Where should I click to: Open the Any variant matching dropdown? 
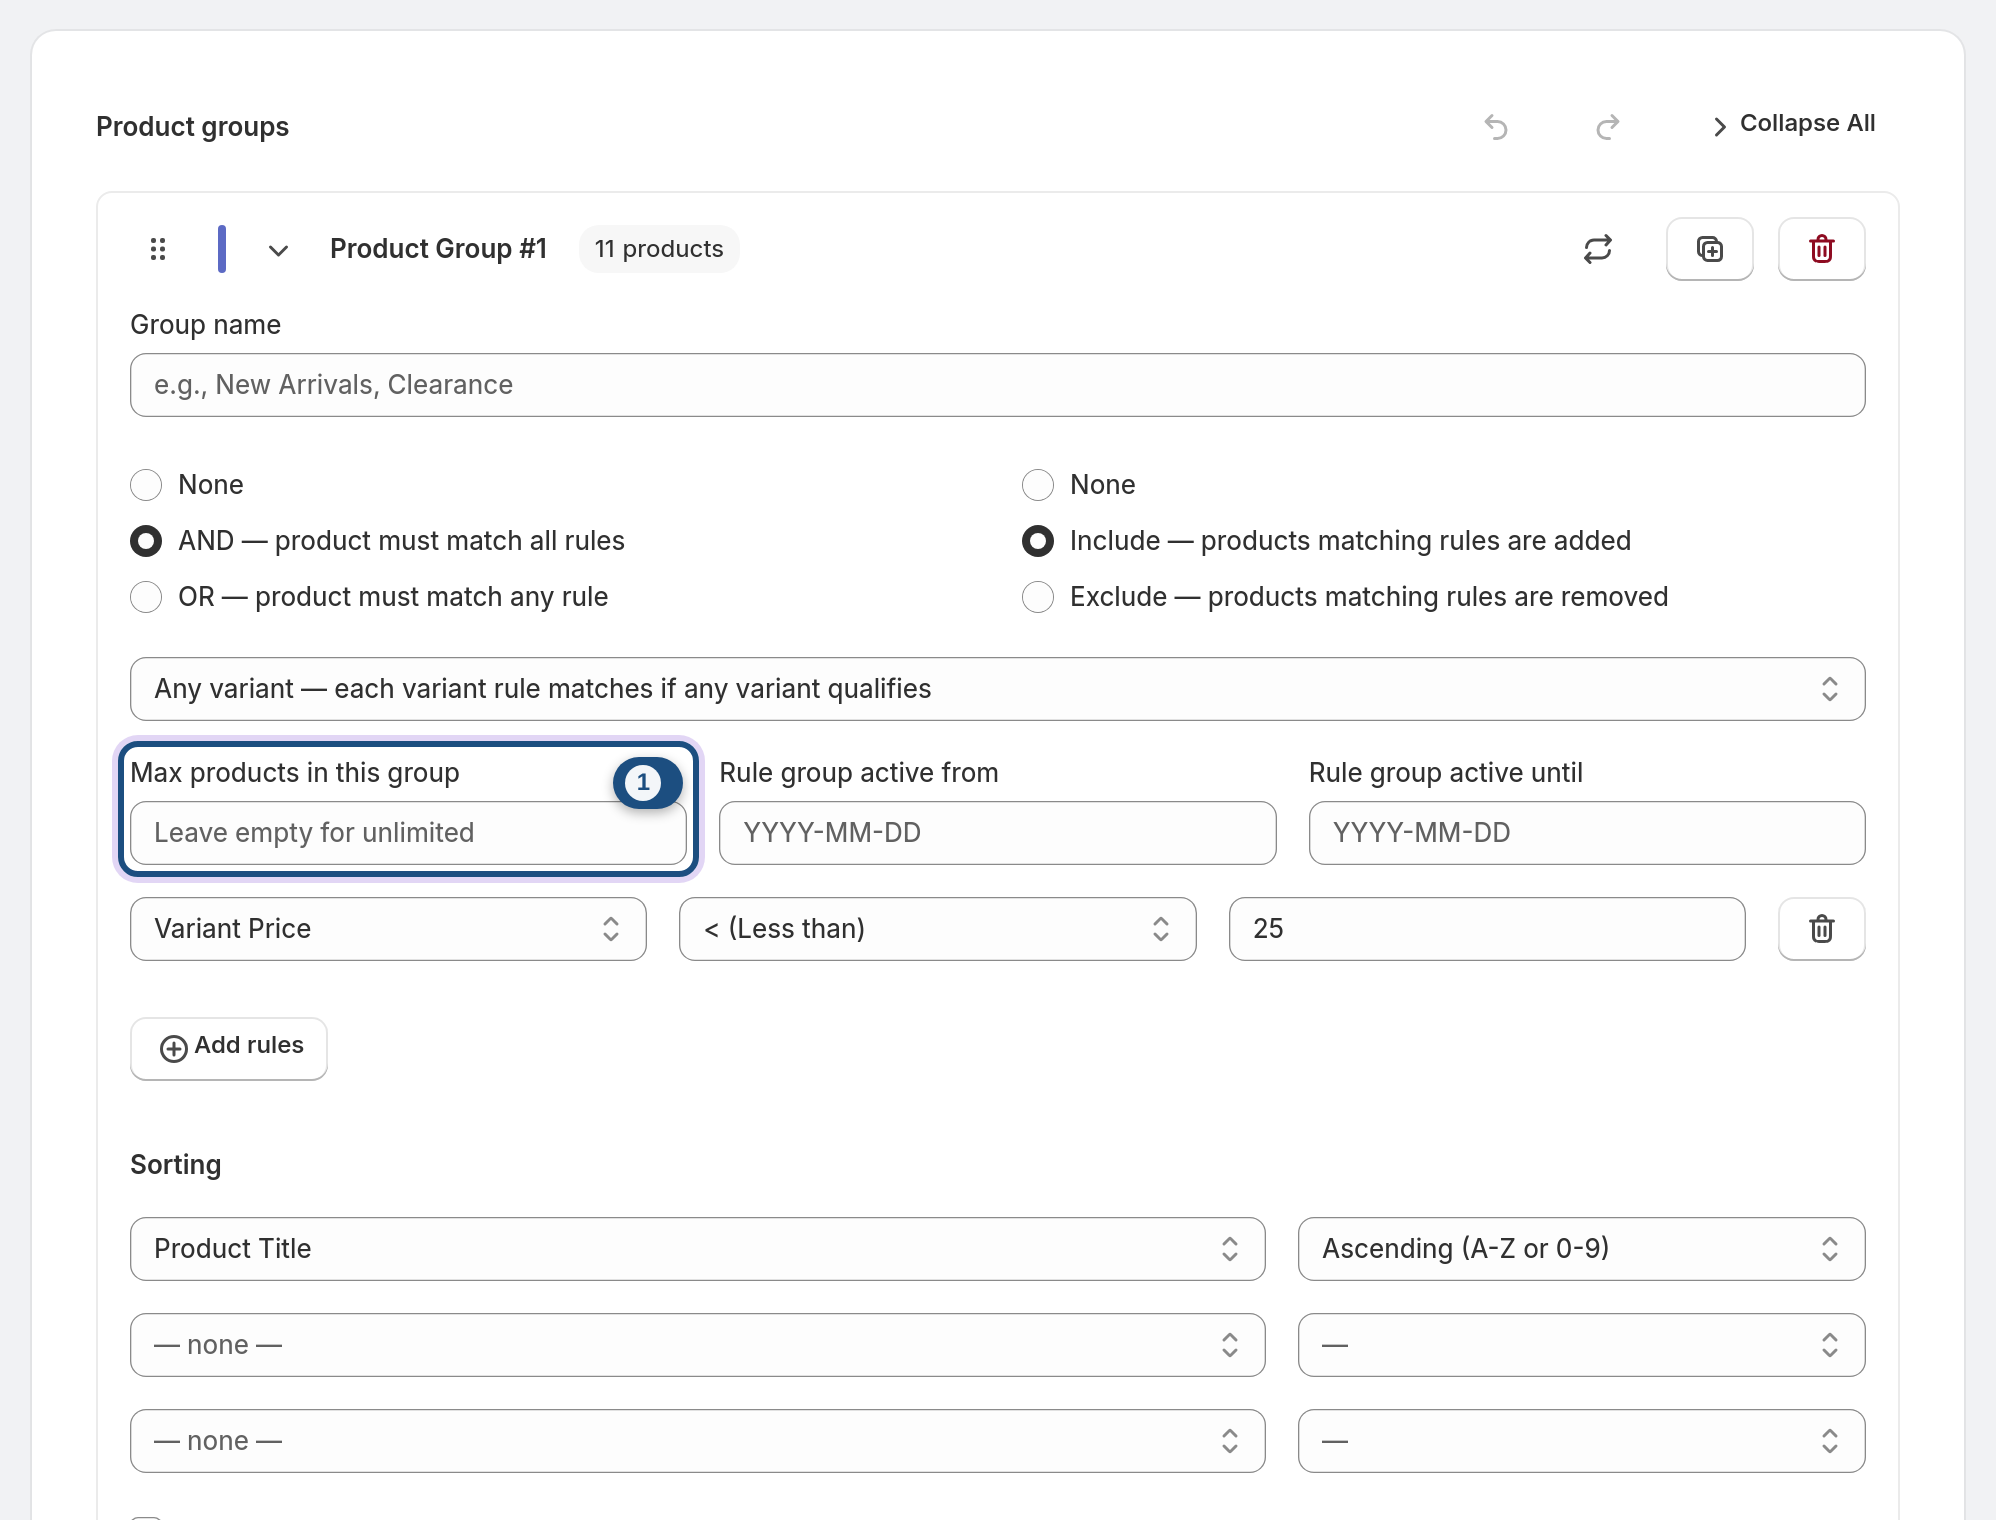pos(998,689)
